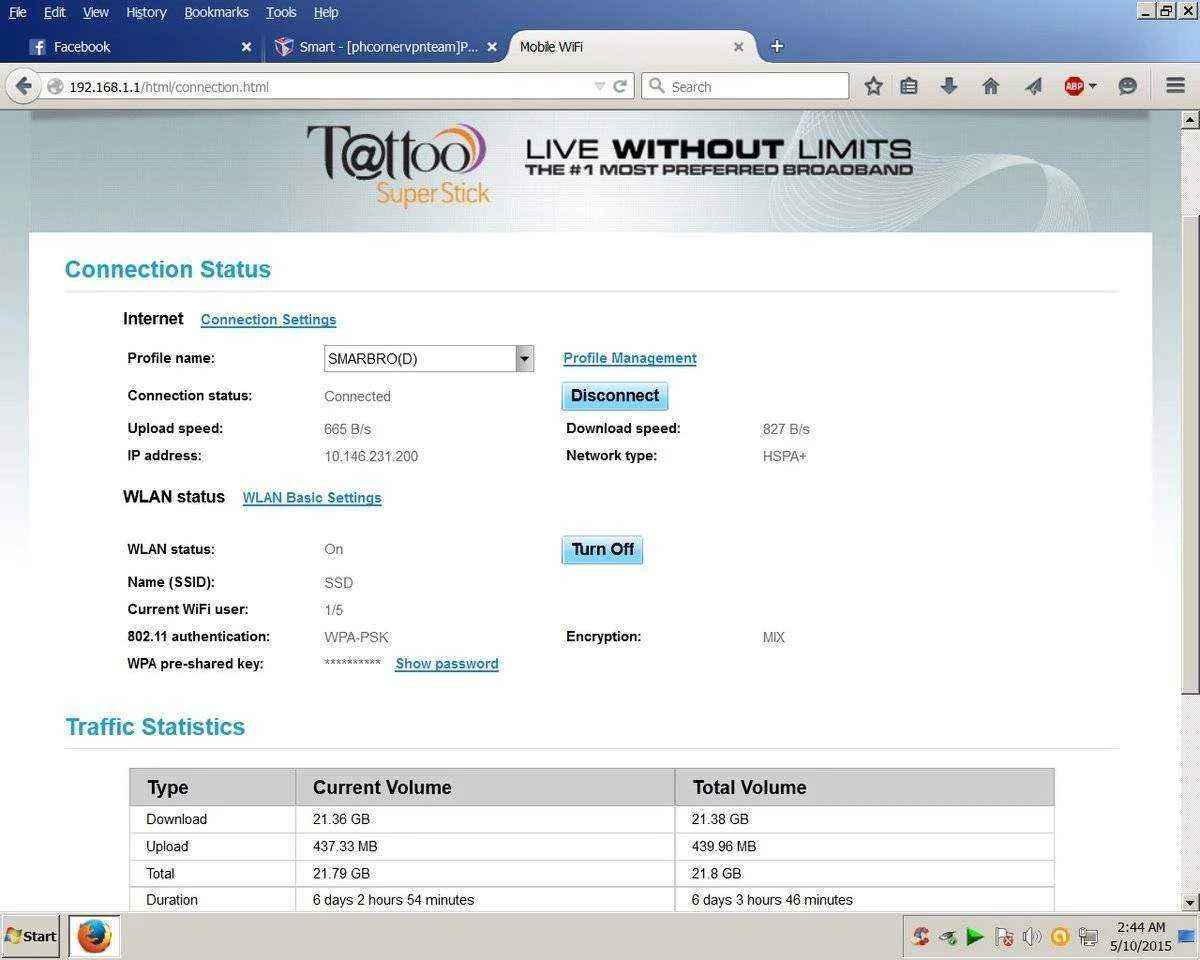Close the Mobile WiFi tab
Screen dimensions: 1200x960
(x=739, y=47)
